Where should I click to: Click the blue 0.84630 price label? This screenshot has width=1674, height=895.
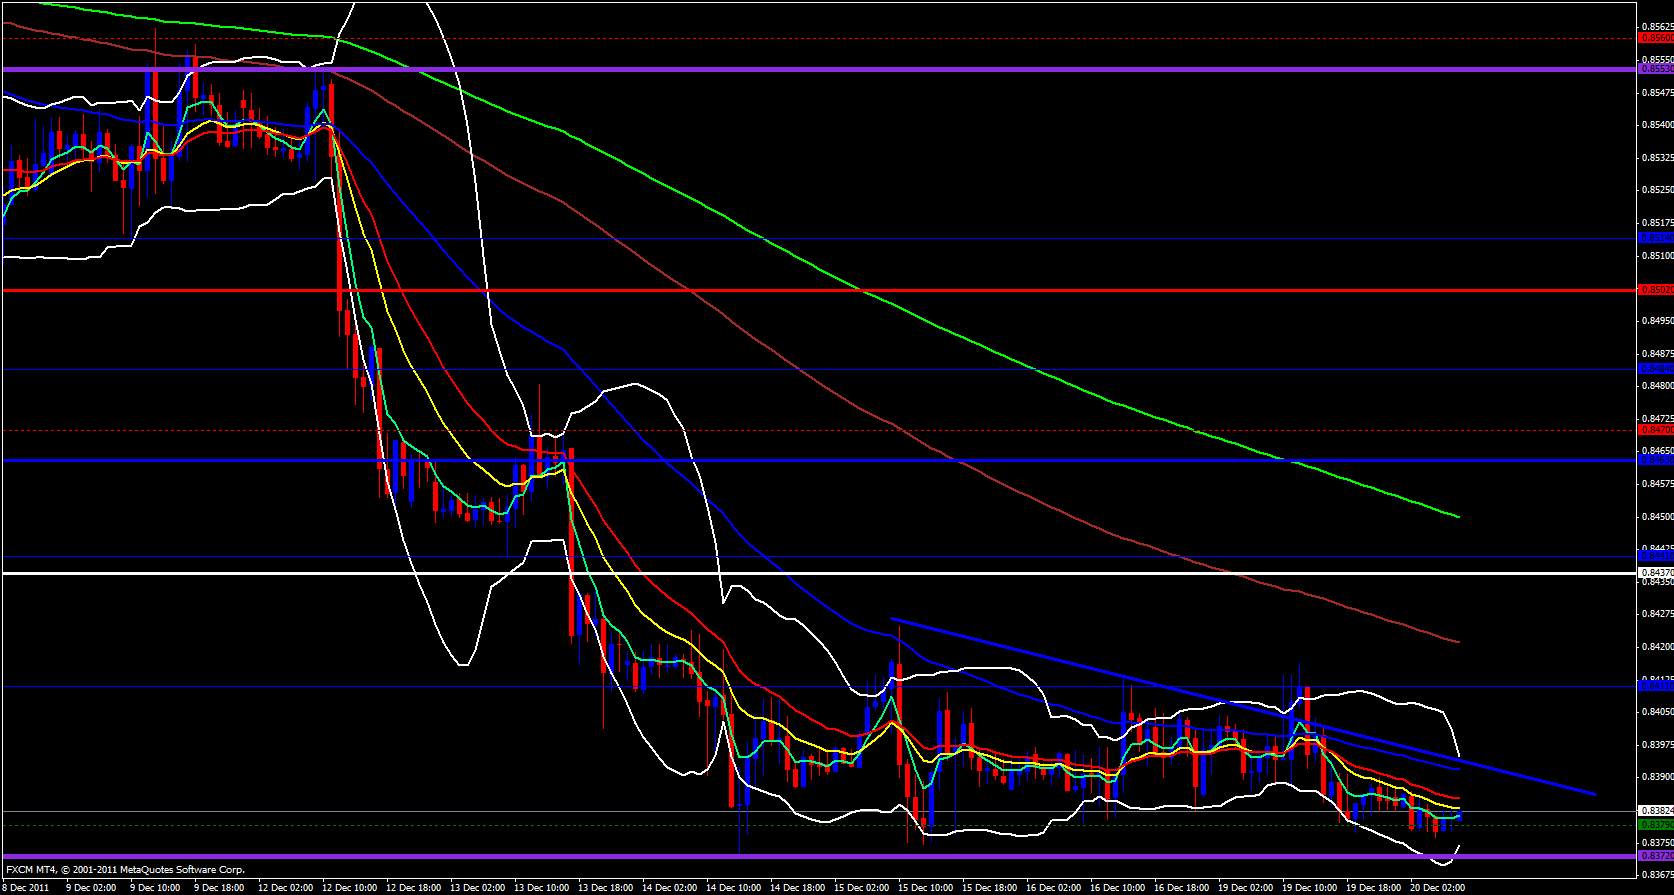(x=1656, y=460)
